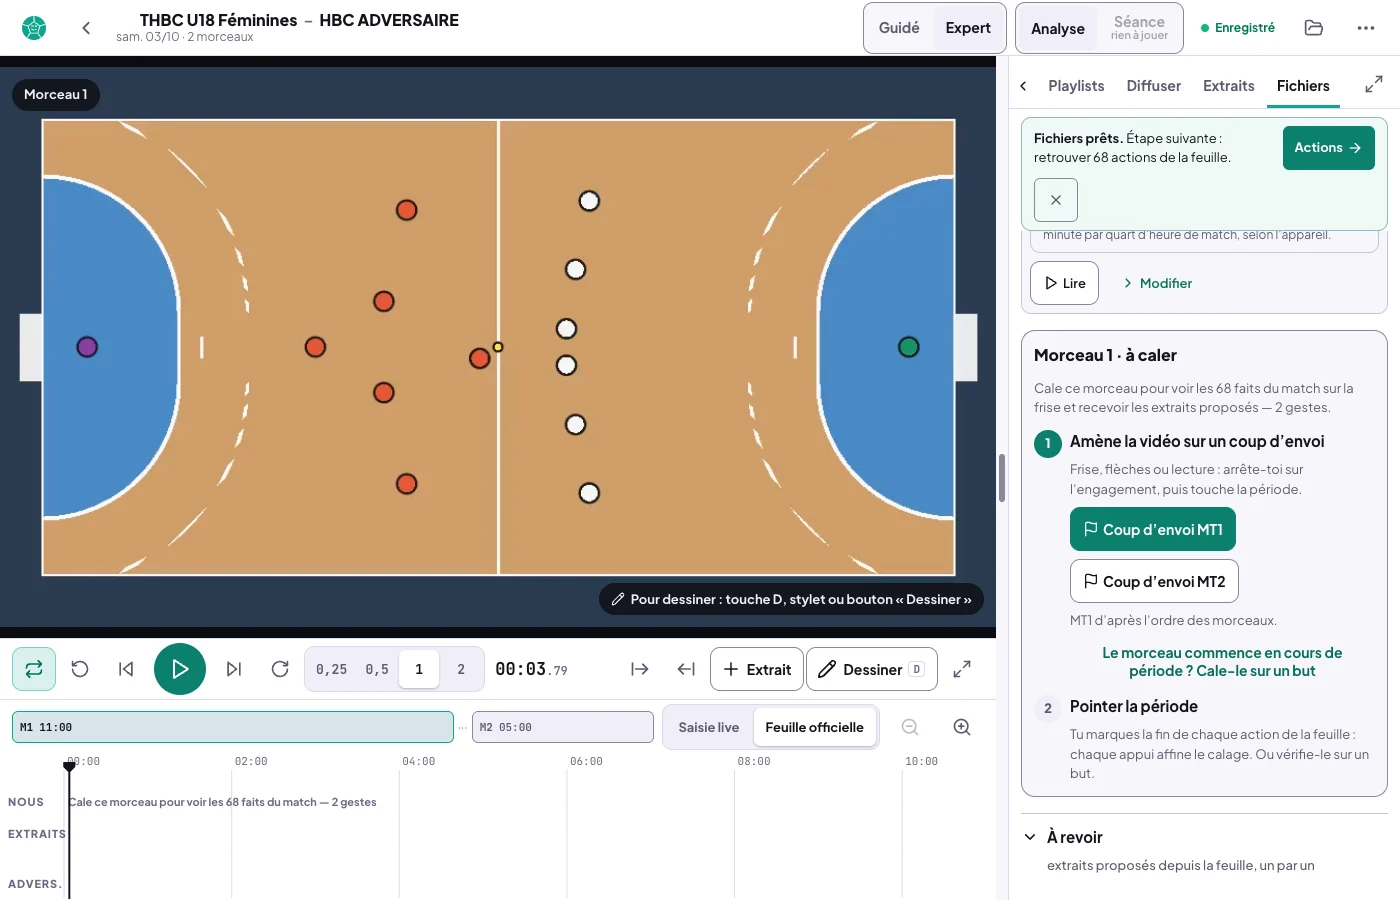The image size is (1400, 900).
Task: Go back with the header arrow
Action: click(86, 28)
